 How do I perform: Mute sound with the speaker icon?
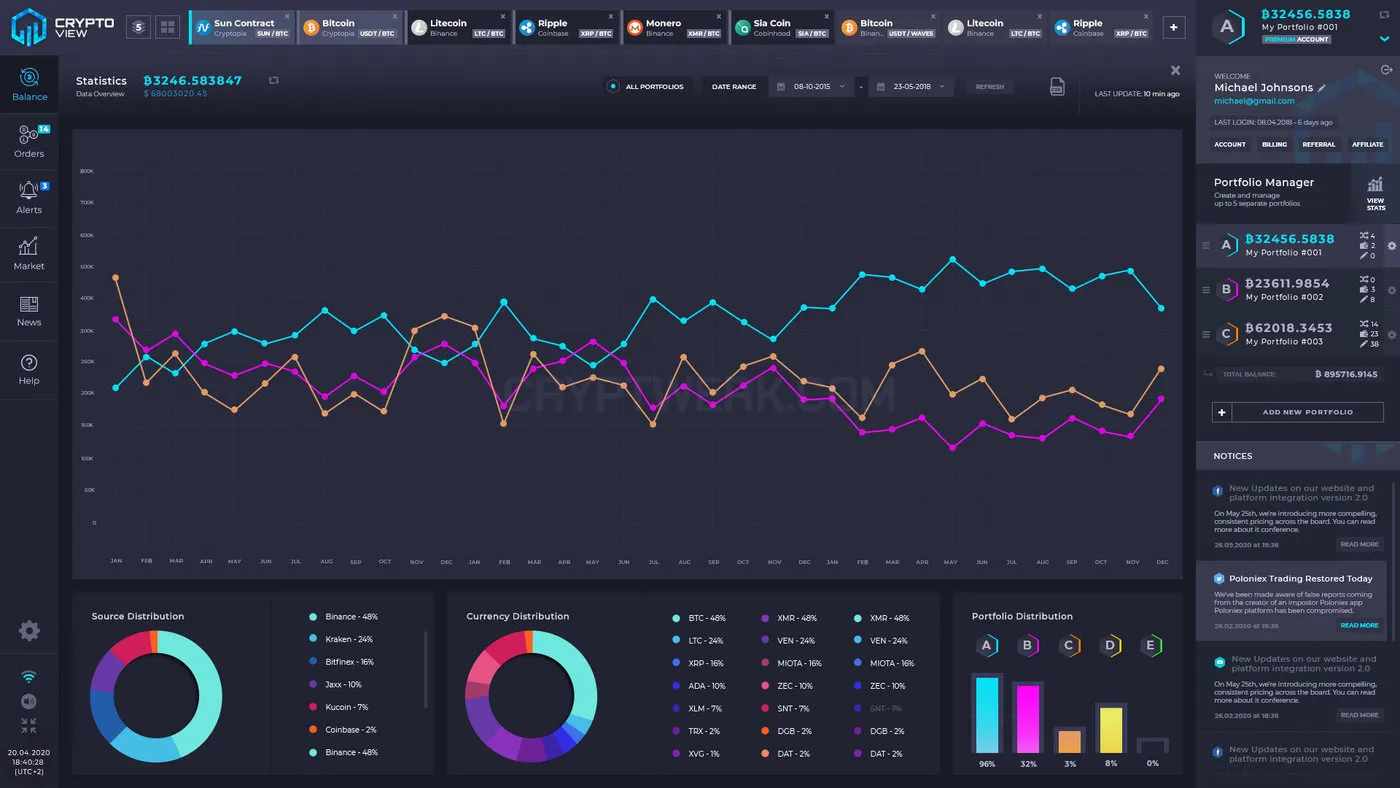click(x=28, y=701)
